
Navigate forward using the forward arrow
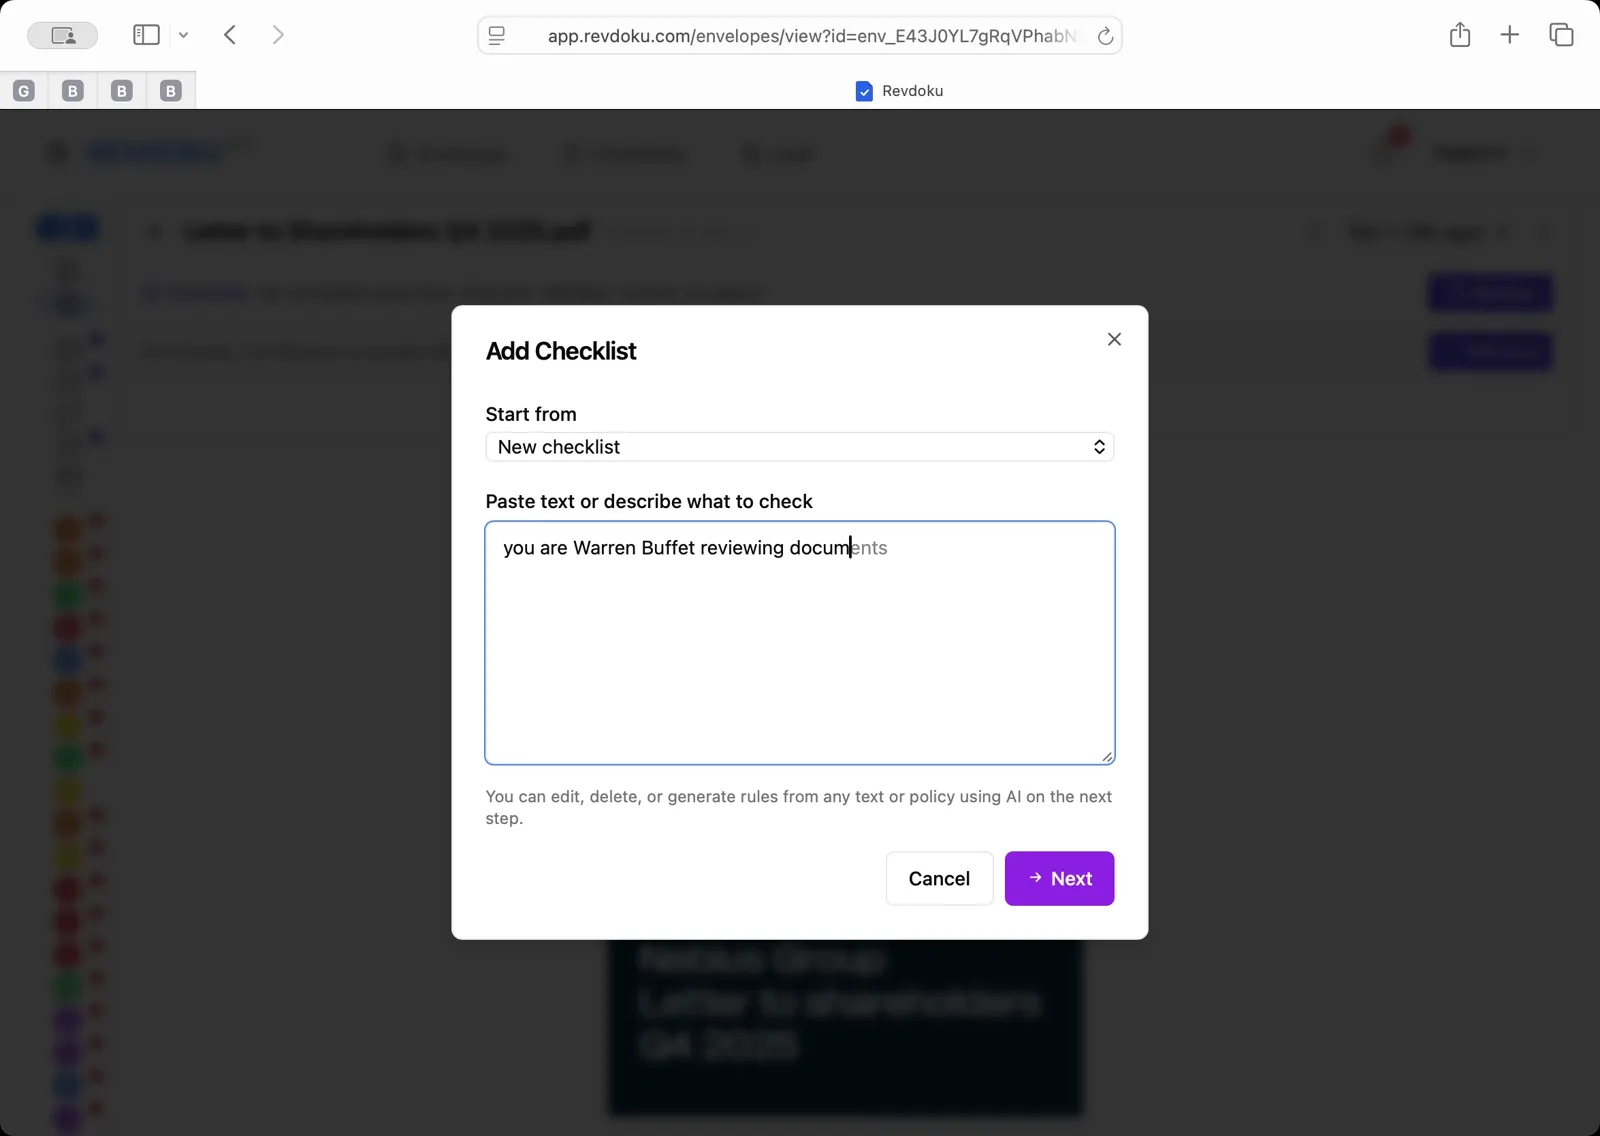click(279, 34)
